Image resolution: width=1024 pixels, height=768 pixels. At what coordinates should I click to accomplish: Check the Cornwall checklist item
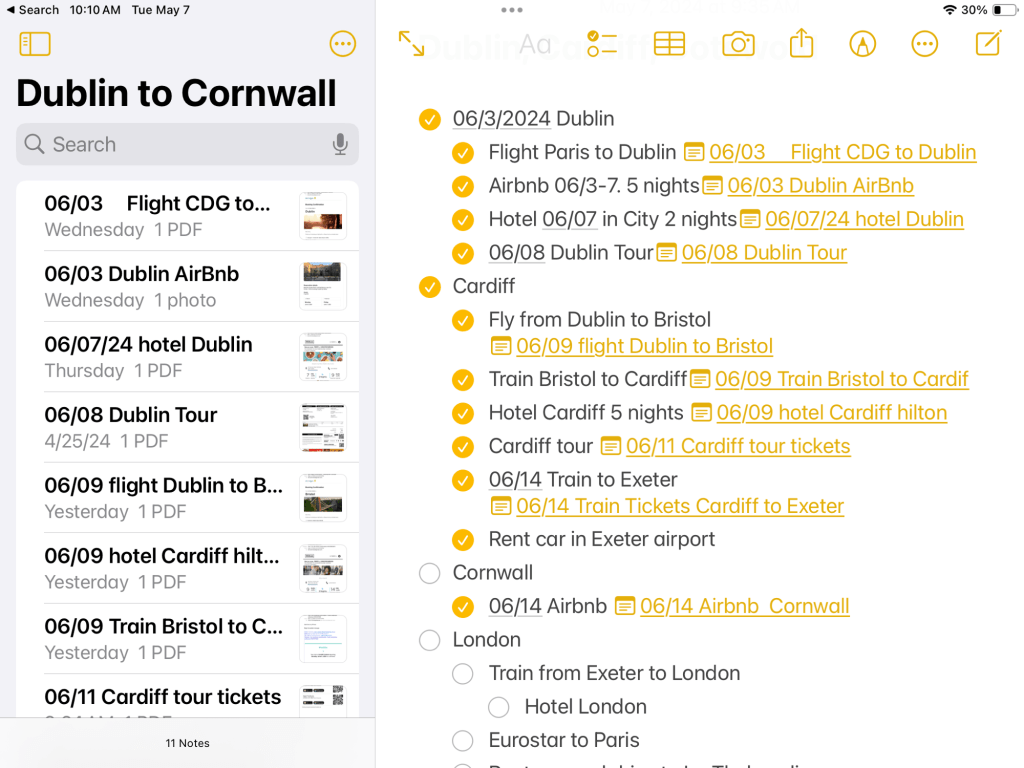pos(430,573)
